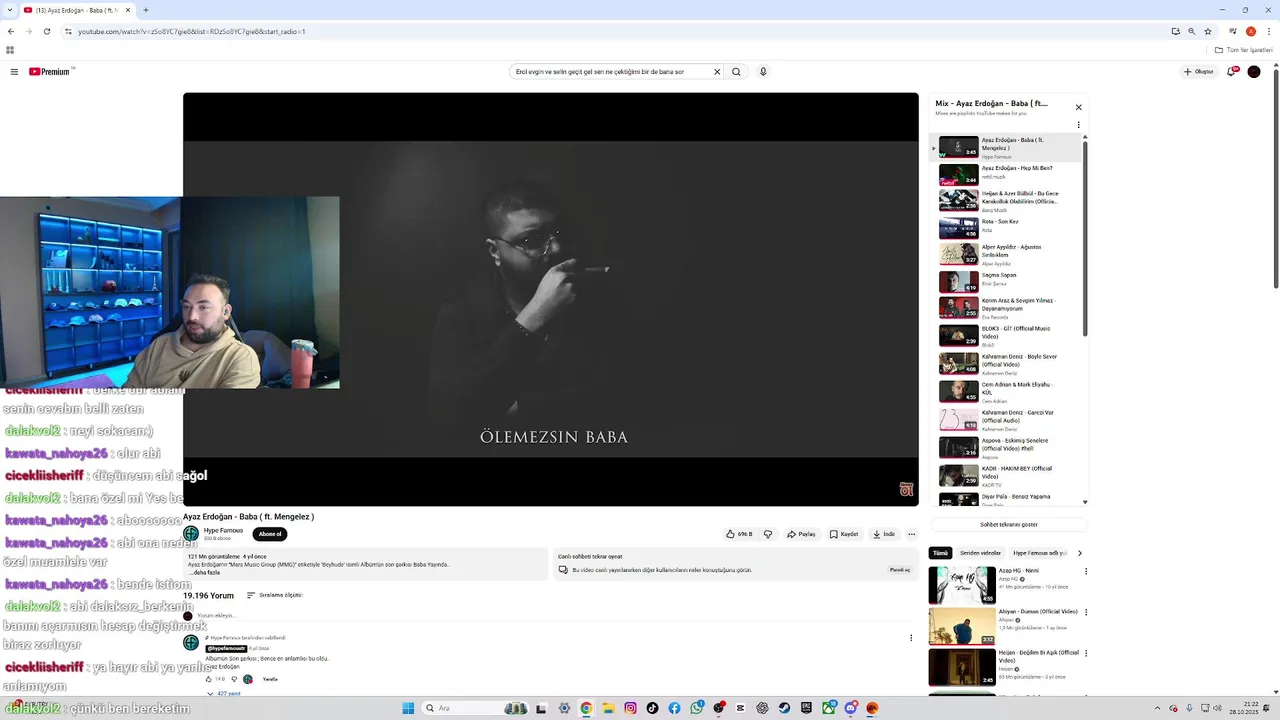Like the video showing 696 B
The width and height of the screenshot is (1280, 720).
[739, 534]
